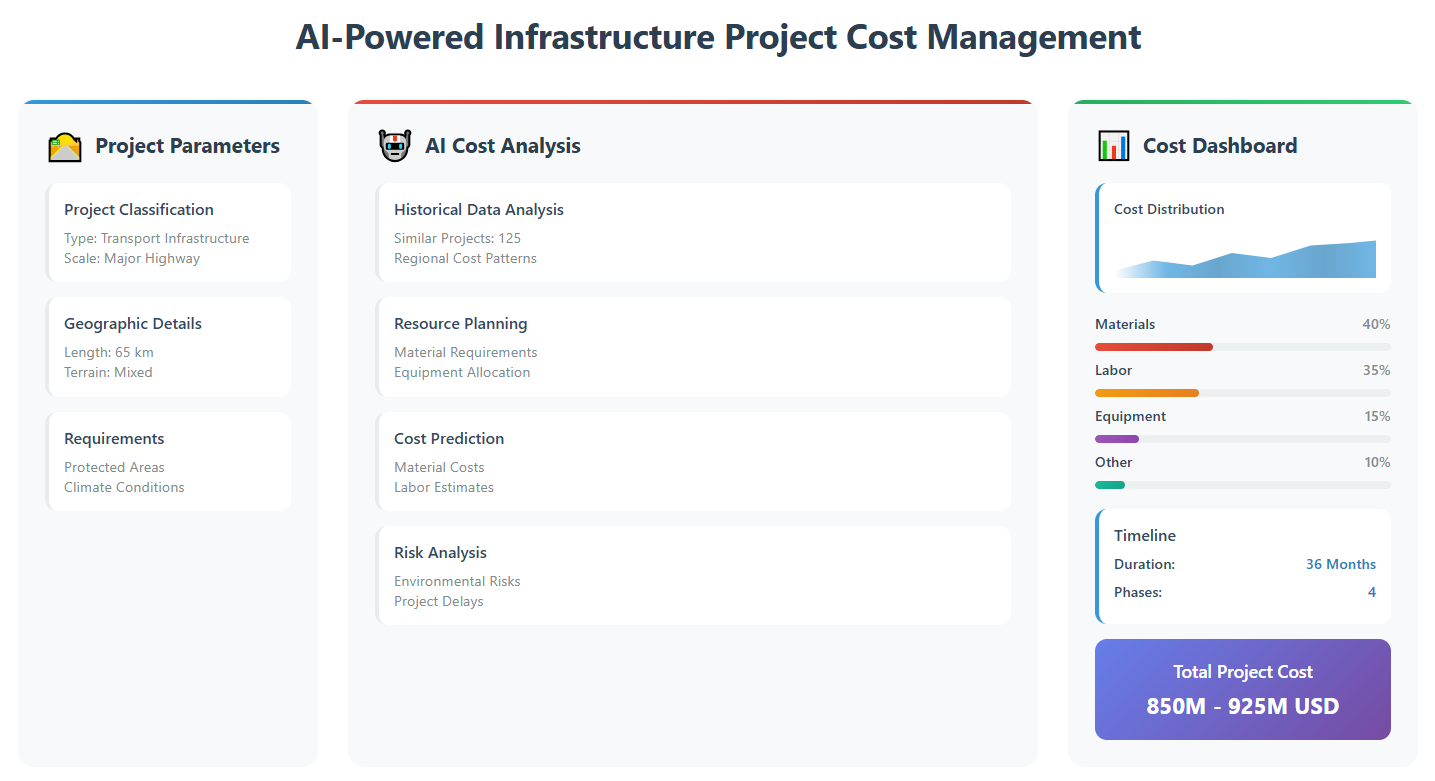Click 'Project Delays' text
1435x781 pixels.
438,601
